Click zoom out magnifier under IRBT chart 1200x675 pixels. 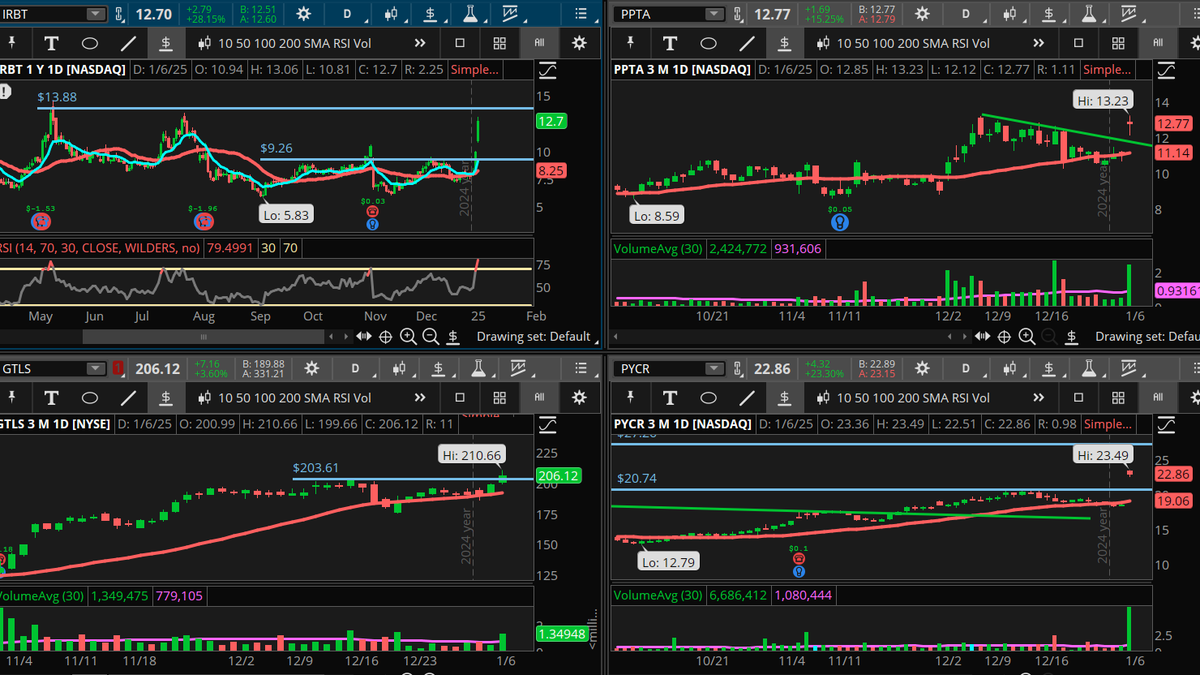pos(432,337)
